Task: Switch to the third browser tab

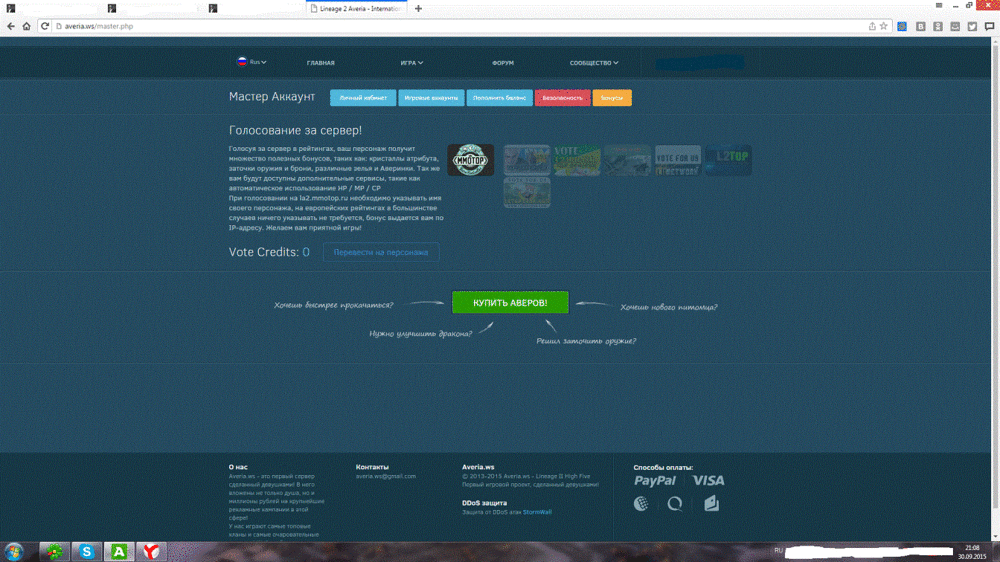Action: (254, 9)
